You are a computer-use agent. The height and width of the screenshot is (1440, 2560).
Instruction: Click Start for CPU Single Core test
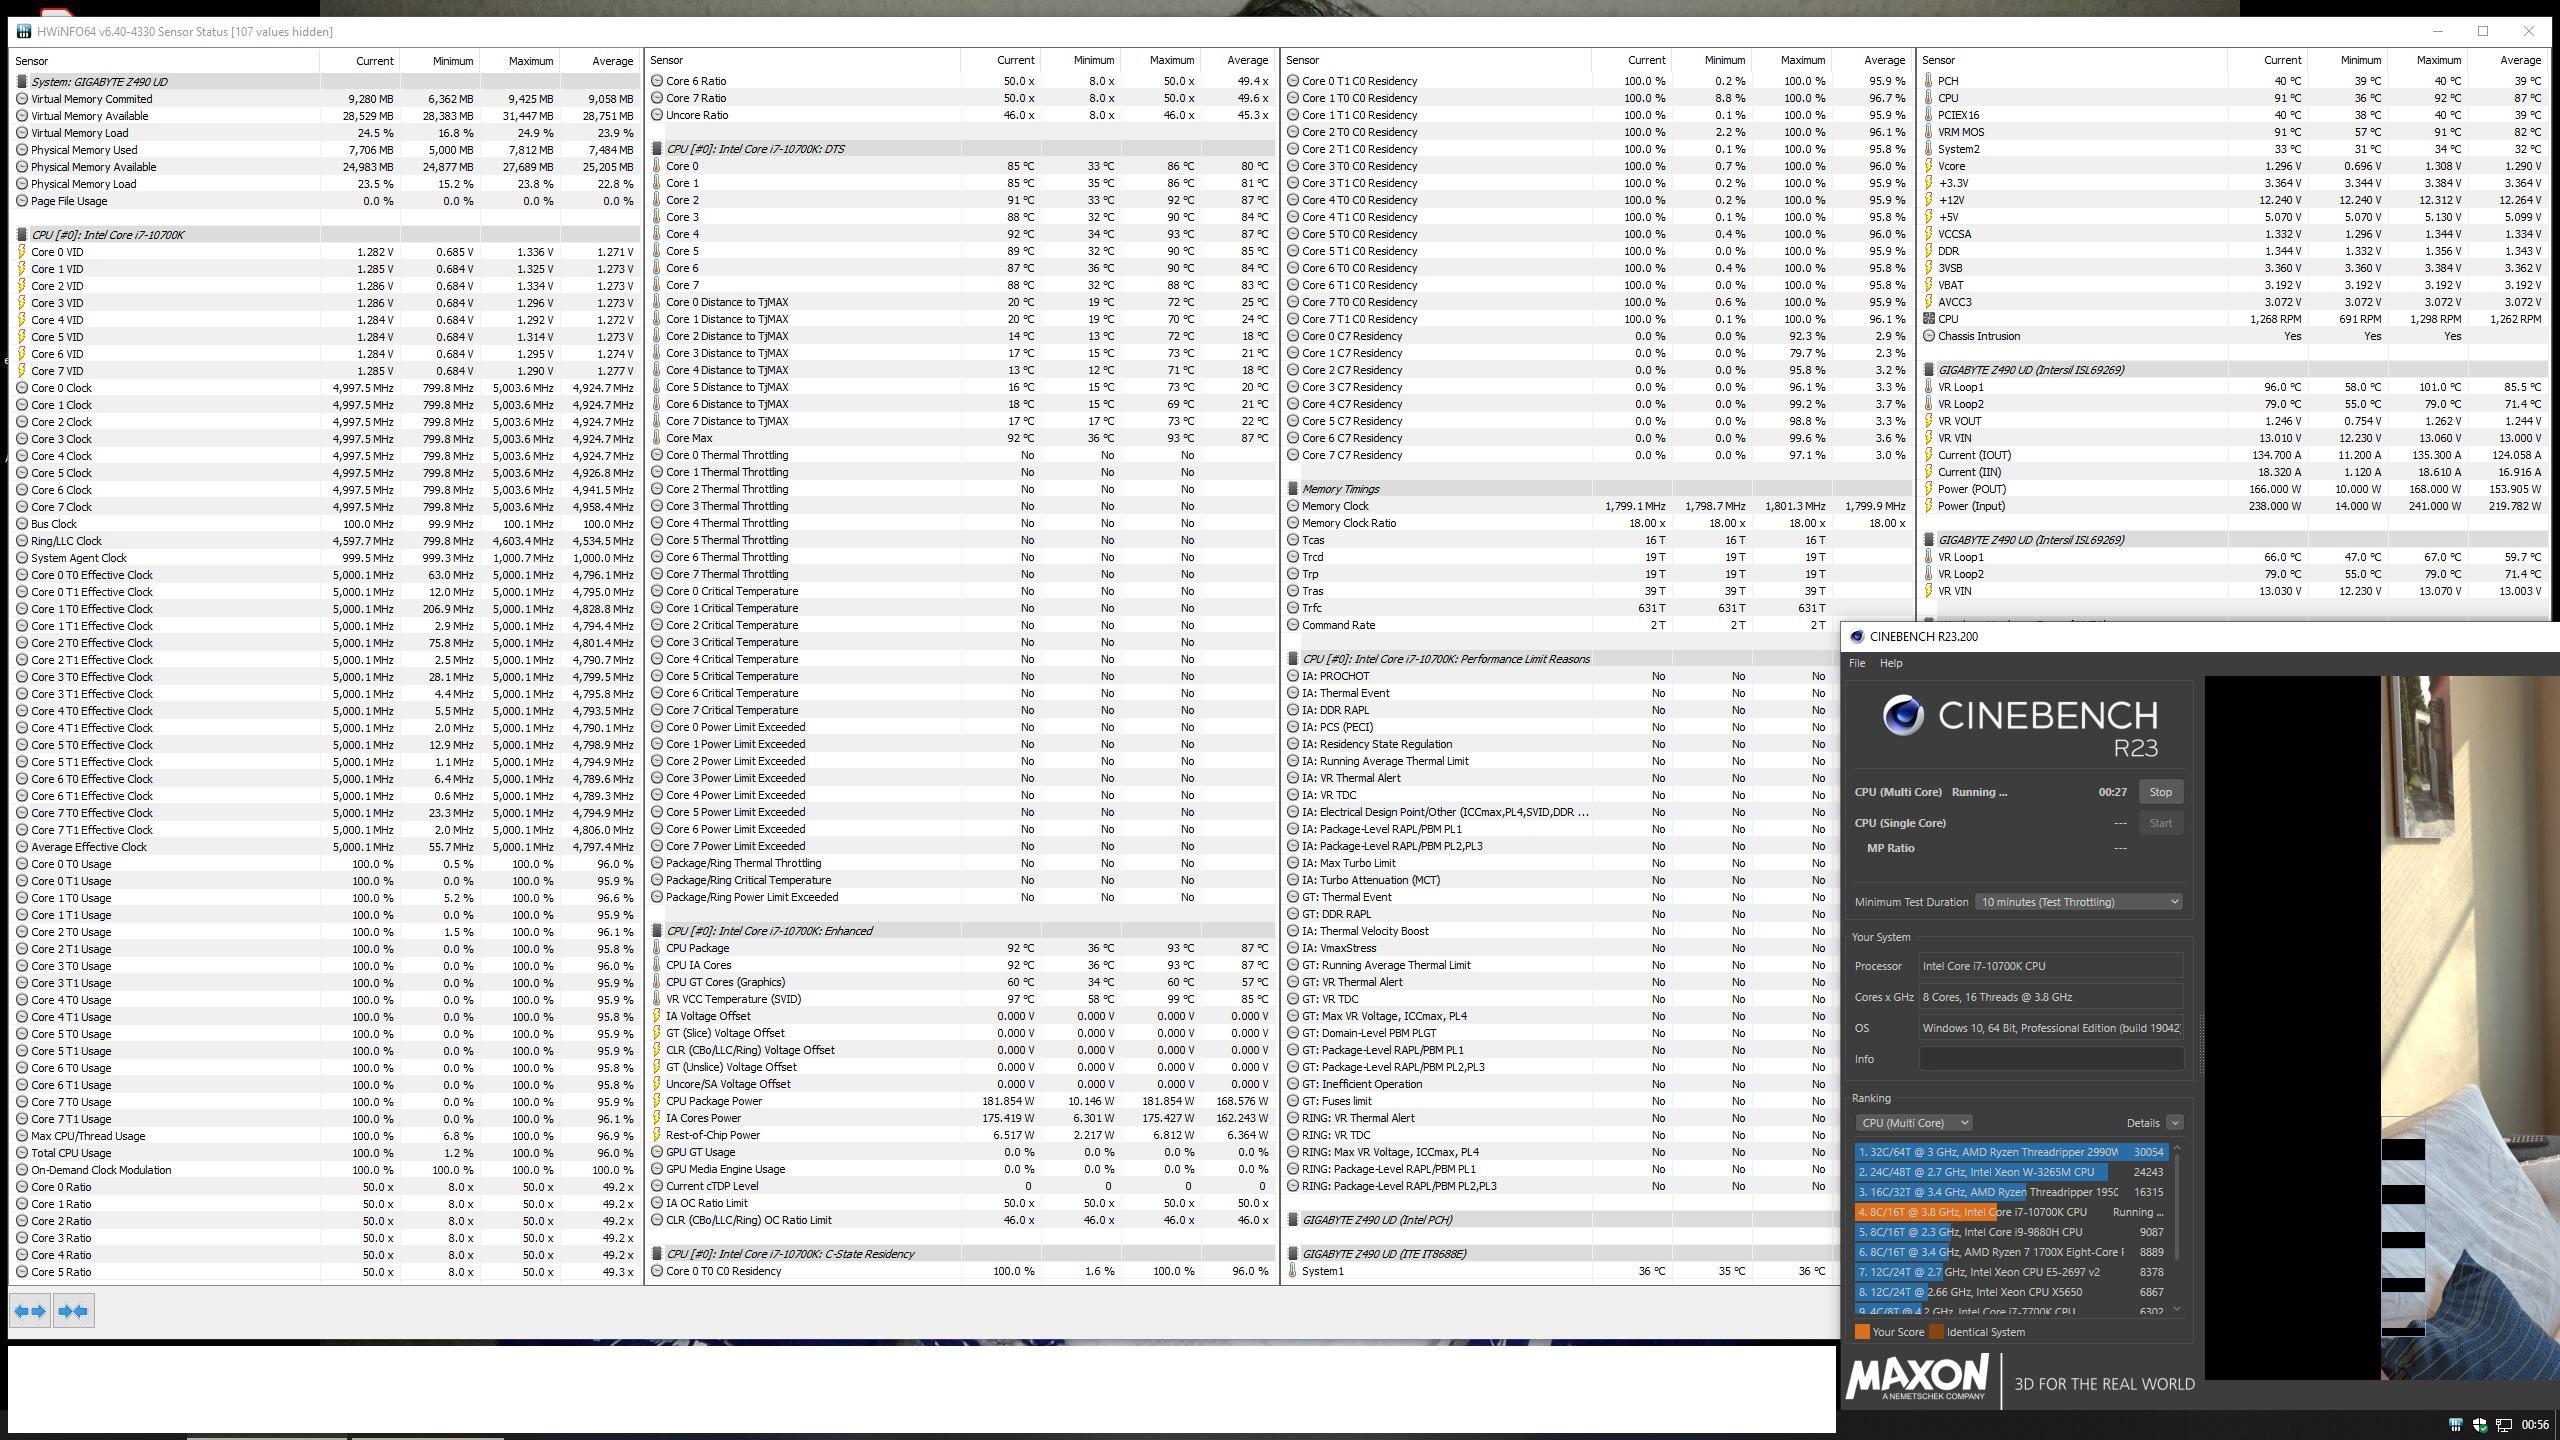tap(2160, 823)
